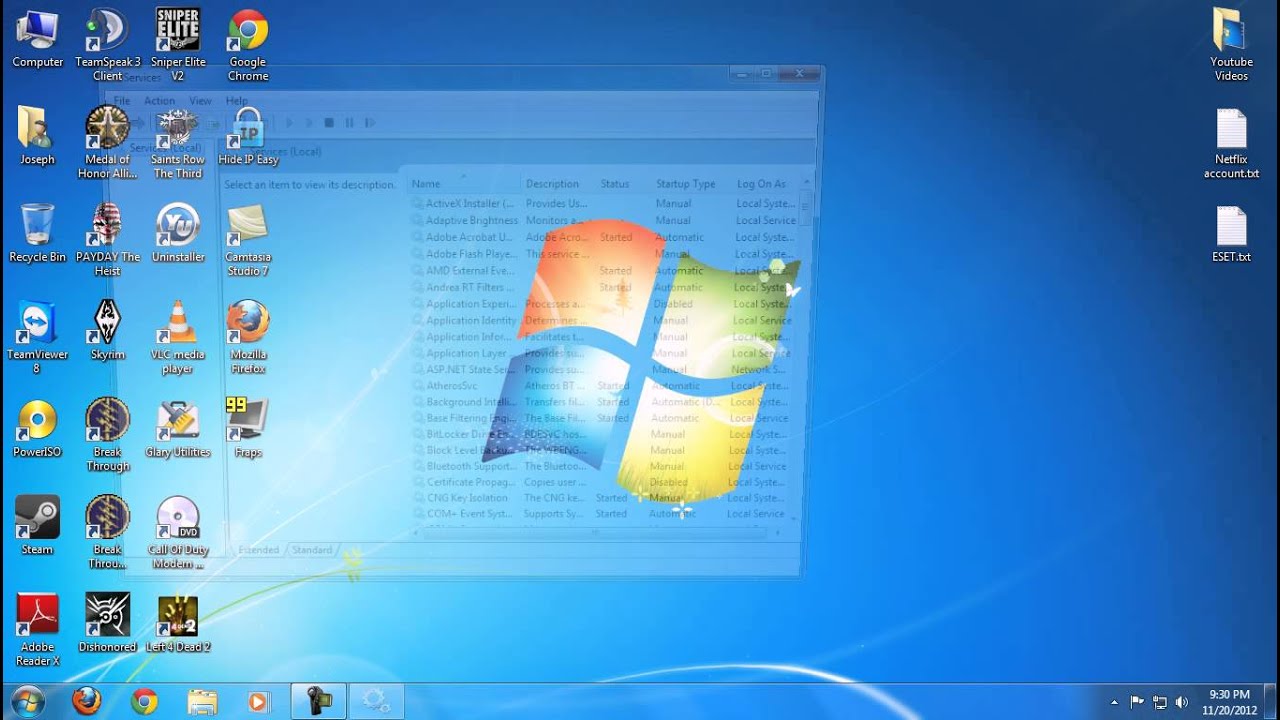Show hidden system tray icons
This screenshot has height=720, width=1280.
1115,702
